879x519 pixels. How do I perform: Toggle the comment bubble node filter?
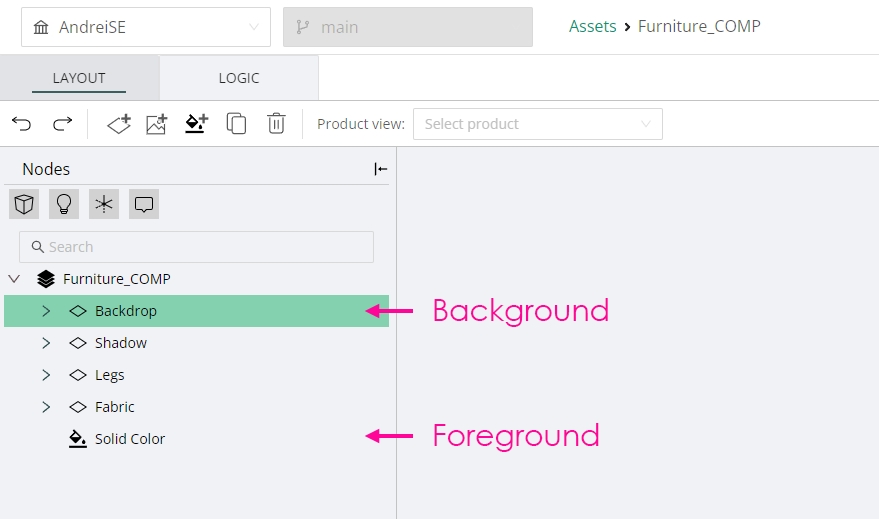[x=144, y=204]
